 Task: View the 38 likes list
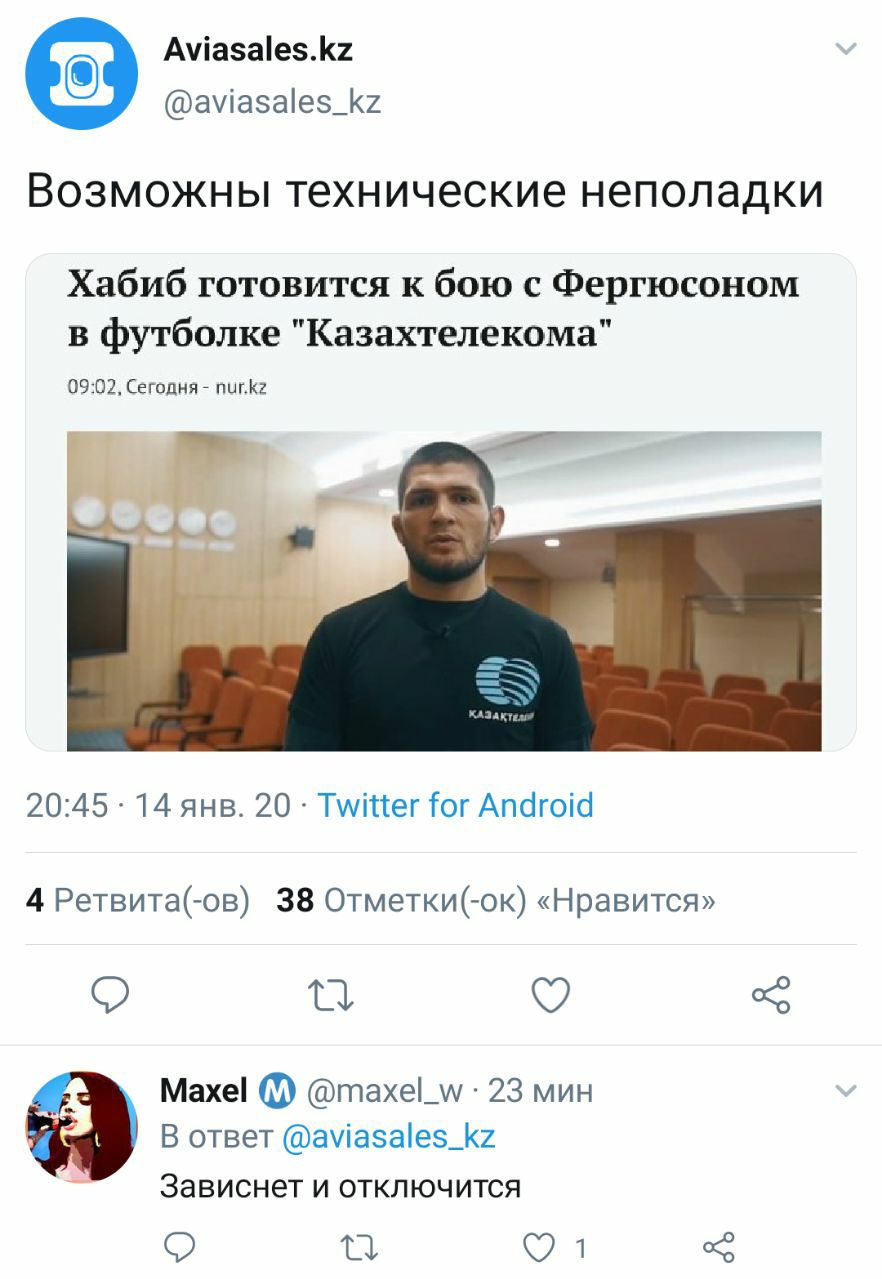496,901
